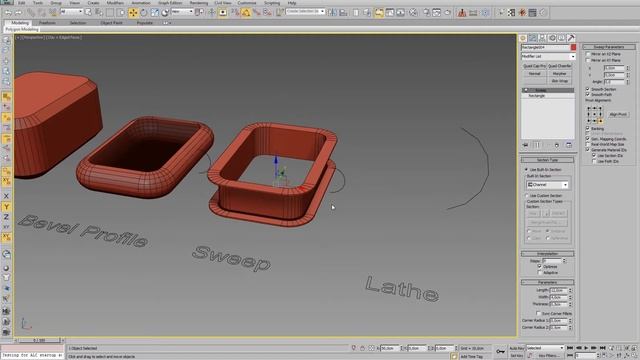The width and height of the screenshot is (640, 360).
Task: Toggle the Optimize checkbox in Interpolation
Action: click(x=540, y=267)
